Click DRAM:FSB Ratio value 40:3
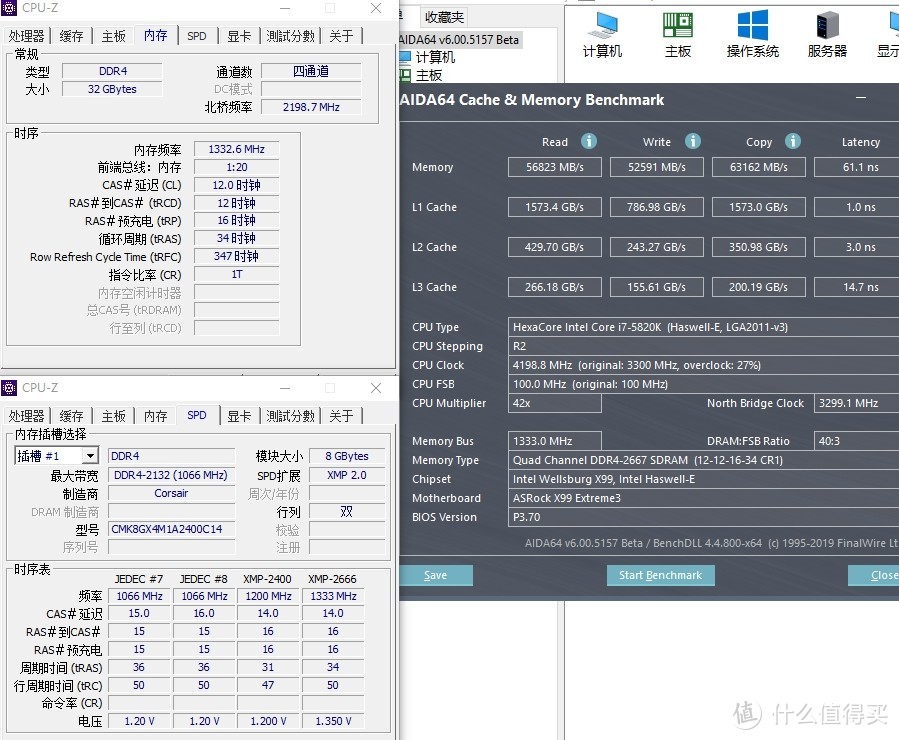This screenshot has height=740, width=899. point(857,441)
